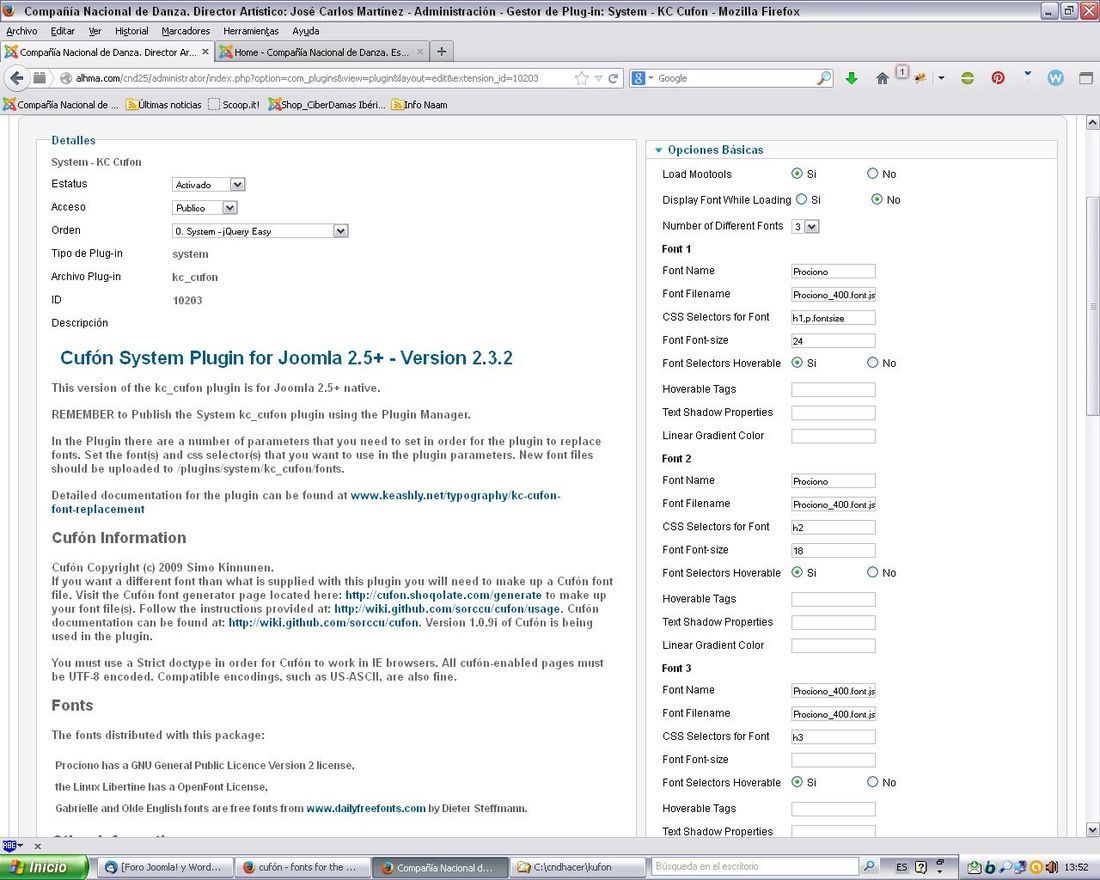Set Font 1 Selectors Hoverable to Si

coord(797,363)
